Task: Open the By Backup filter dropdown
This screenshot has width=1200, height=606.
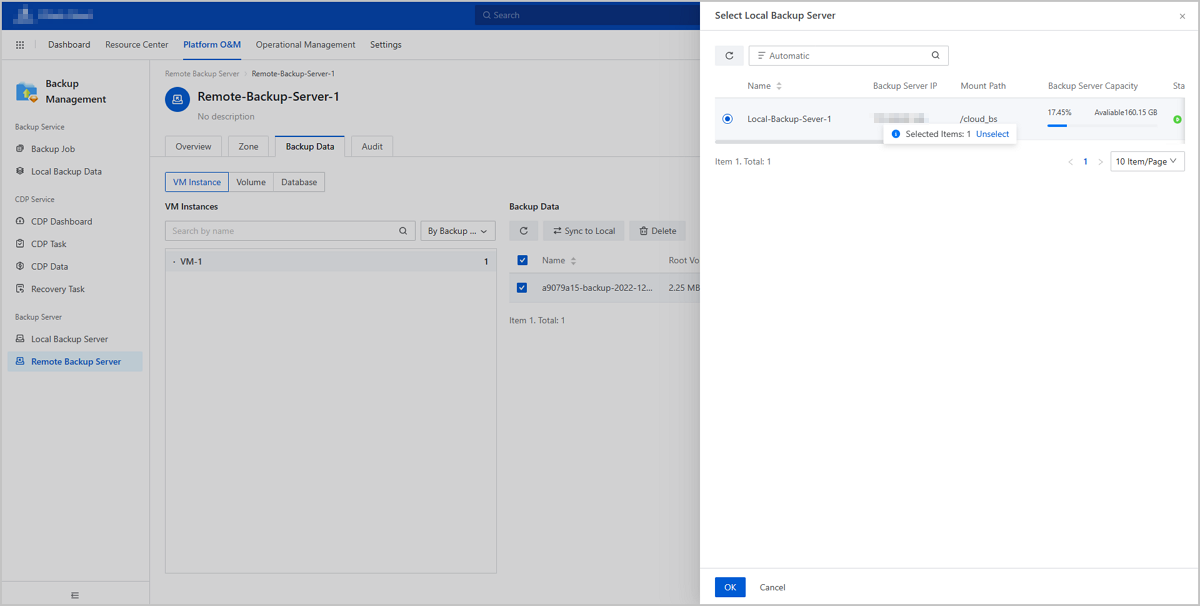Action: 458,231
